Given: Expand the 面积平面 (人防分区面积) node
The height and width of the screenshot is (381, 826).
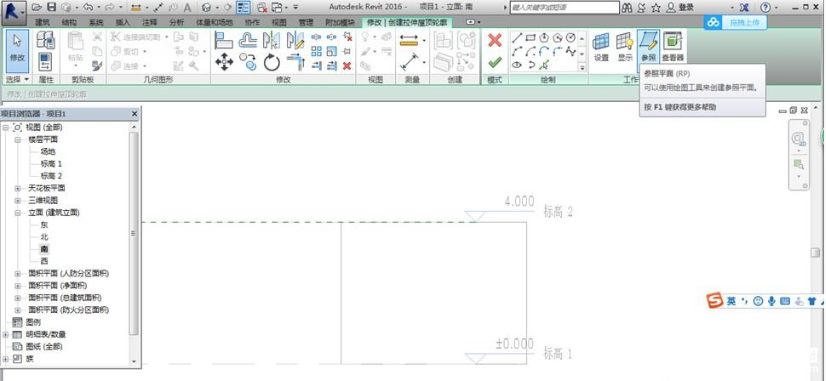Looking at the screenshot, I should (17, 273).
